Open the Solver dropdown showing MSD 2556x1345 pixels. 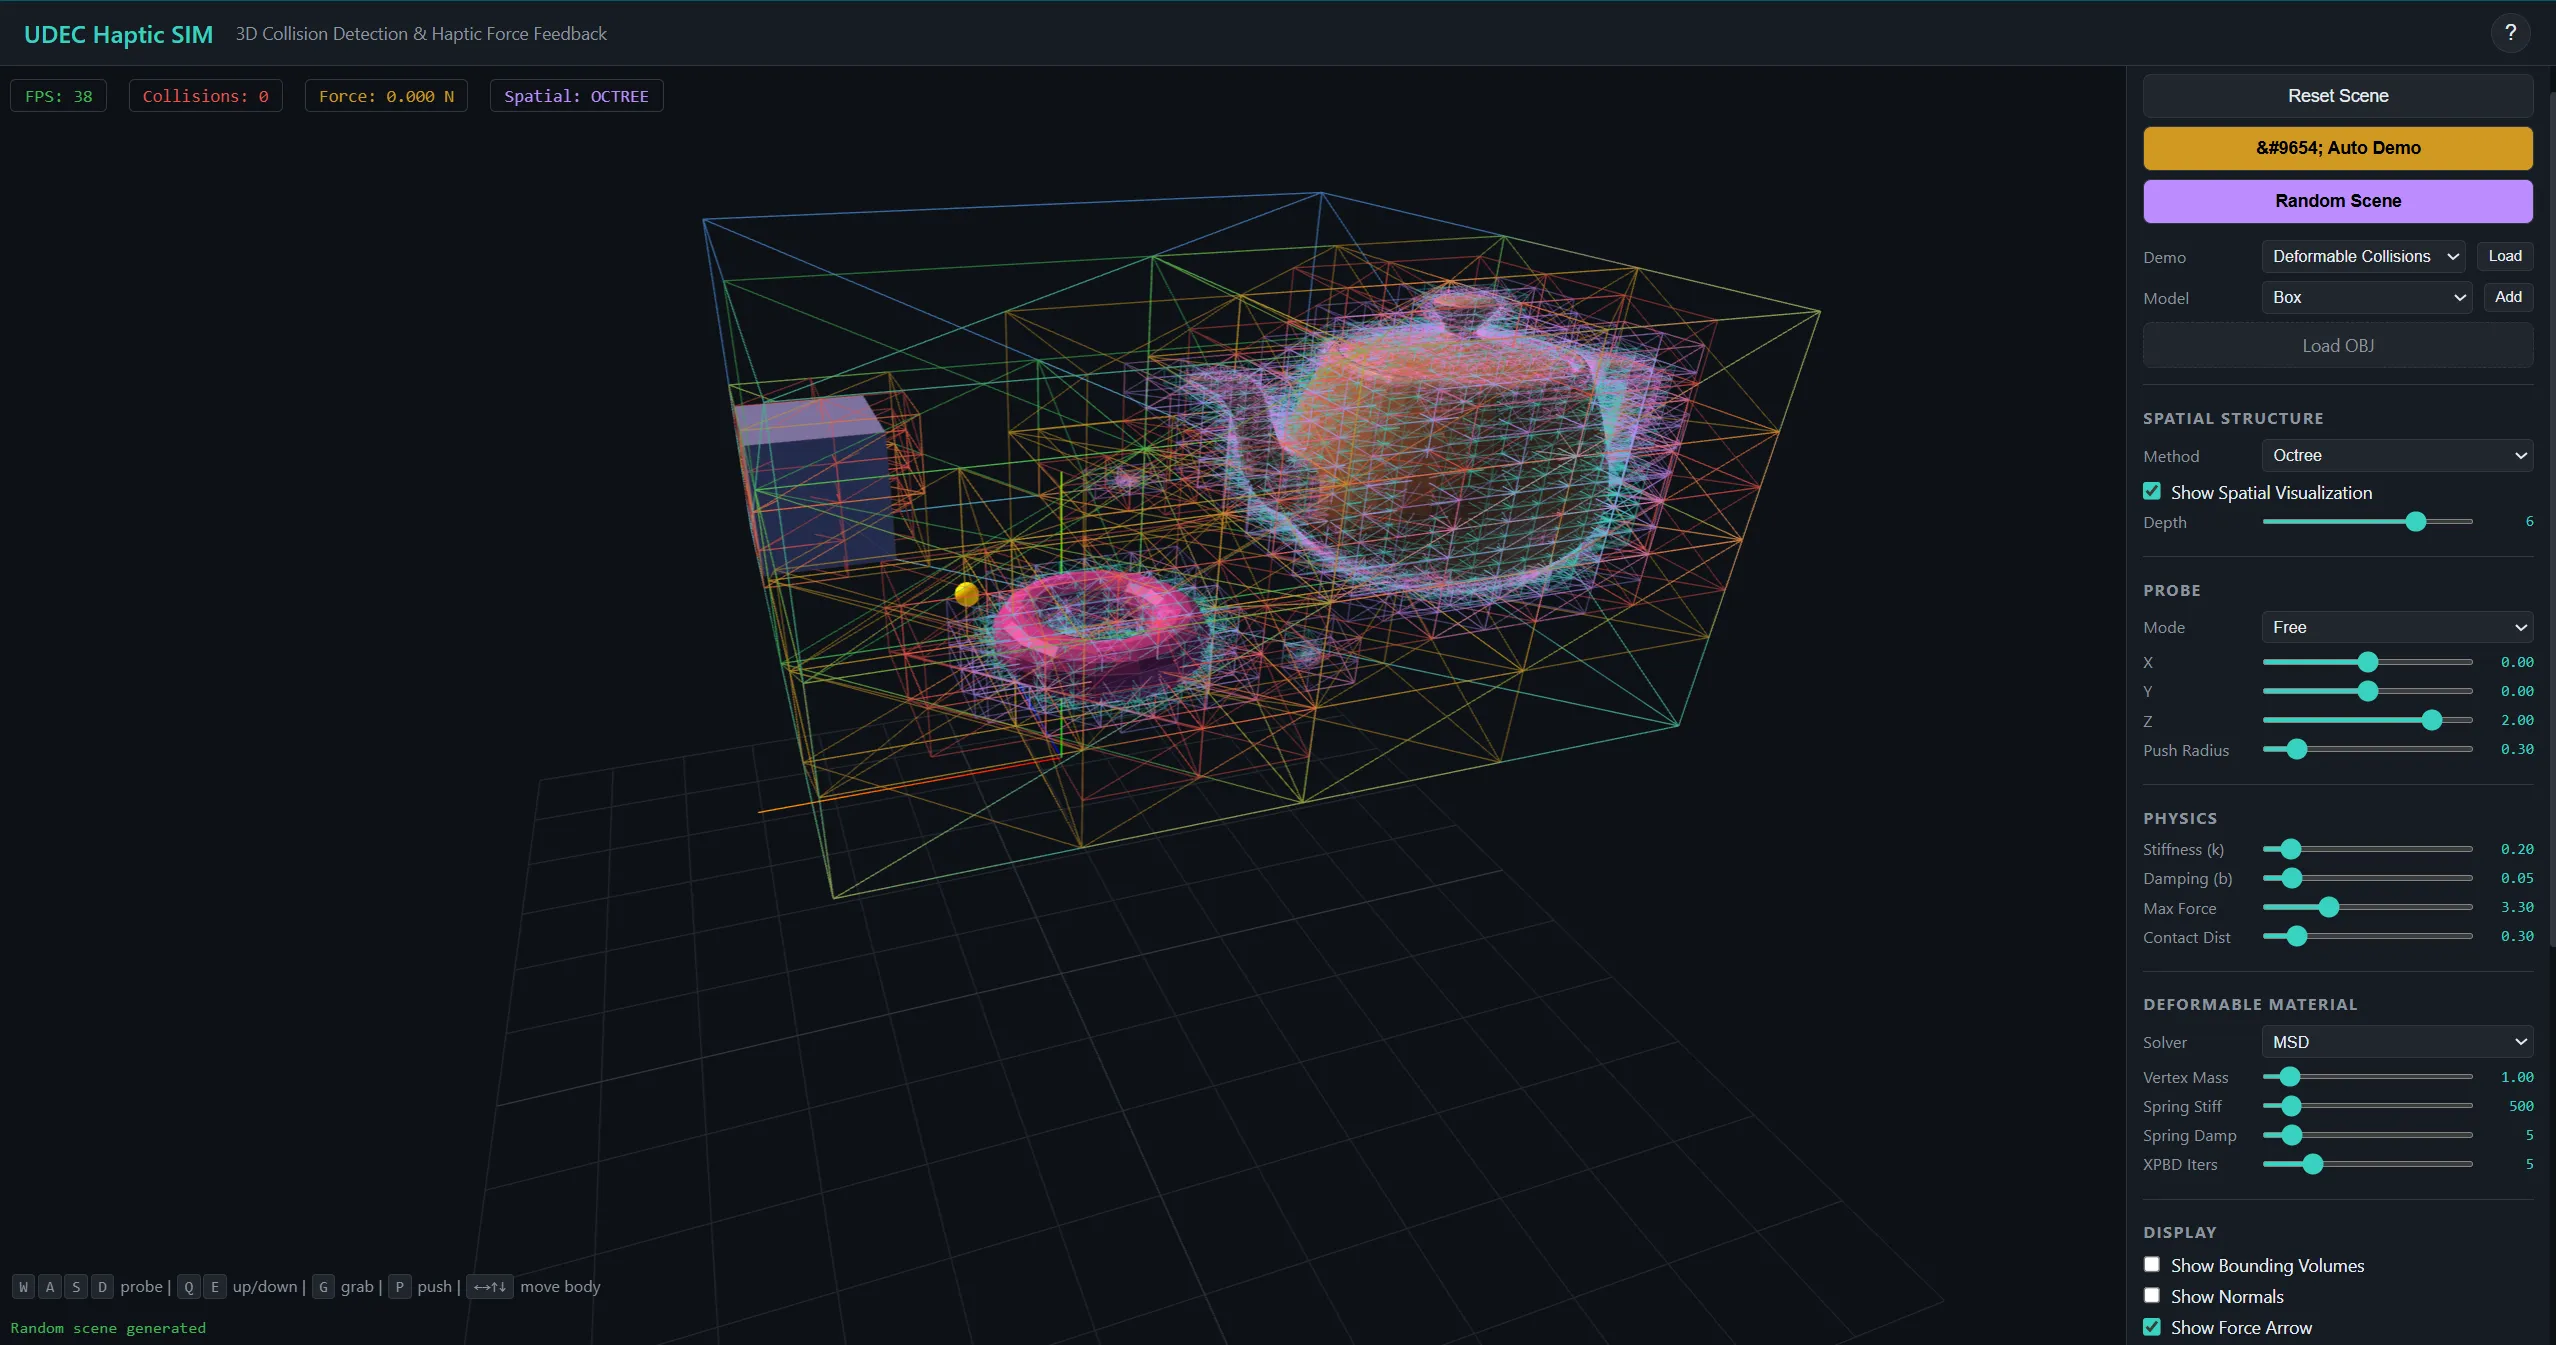pyautogui.click(x=2397, y=1041)
